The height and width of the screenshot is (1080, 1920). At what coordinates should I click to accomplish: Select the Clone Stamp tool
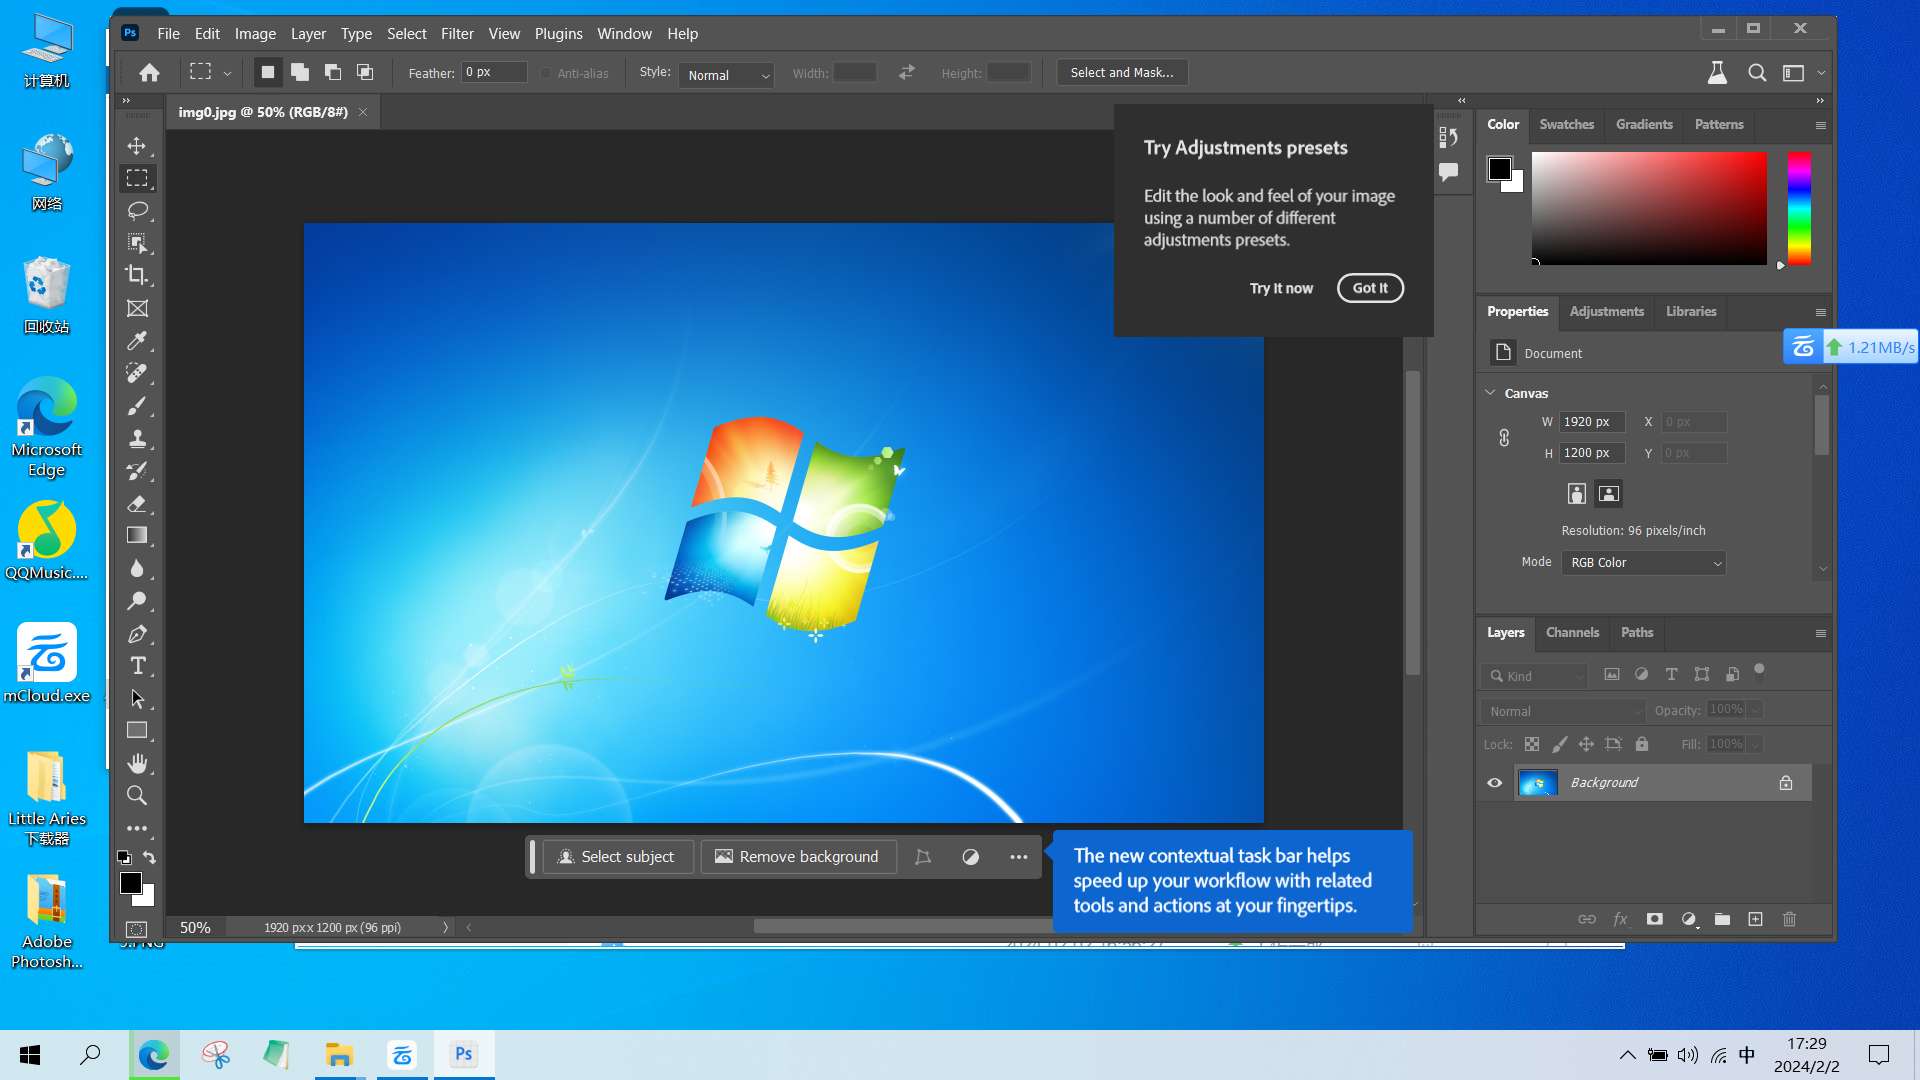click(137, 438)
